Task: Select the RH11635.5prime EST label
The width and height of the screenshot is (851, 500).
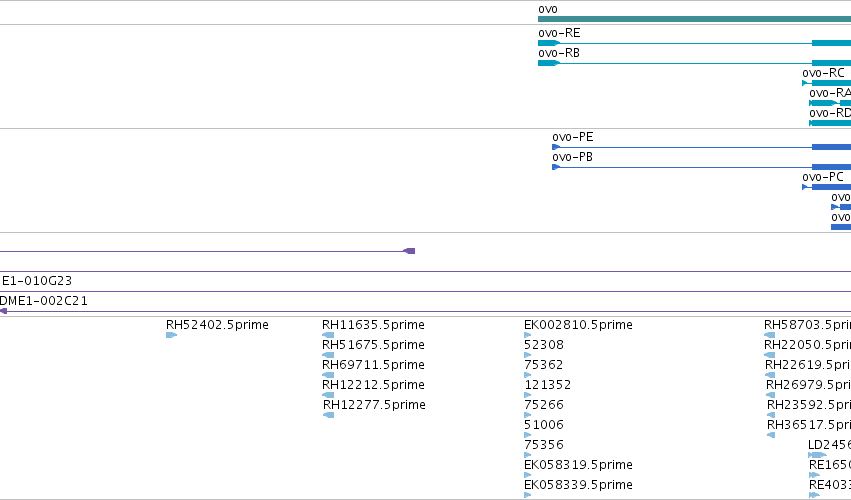Action: (373, 325)
